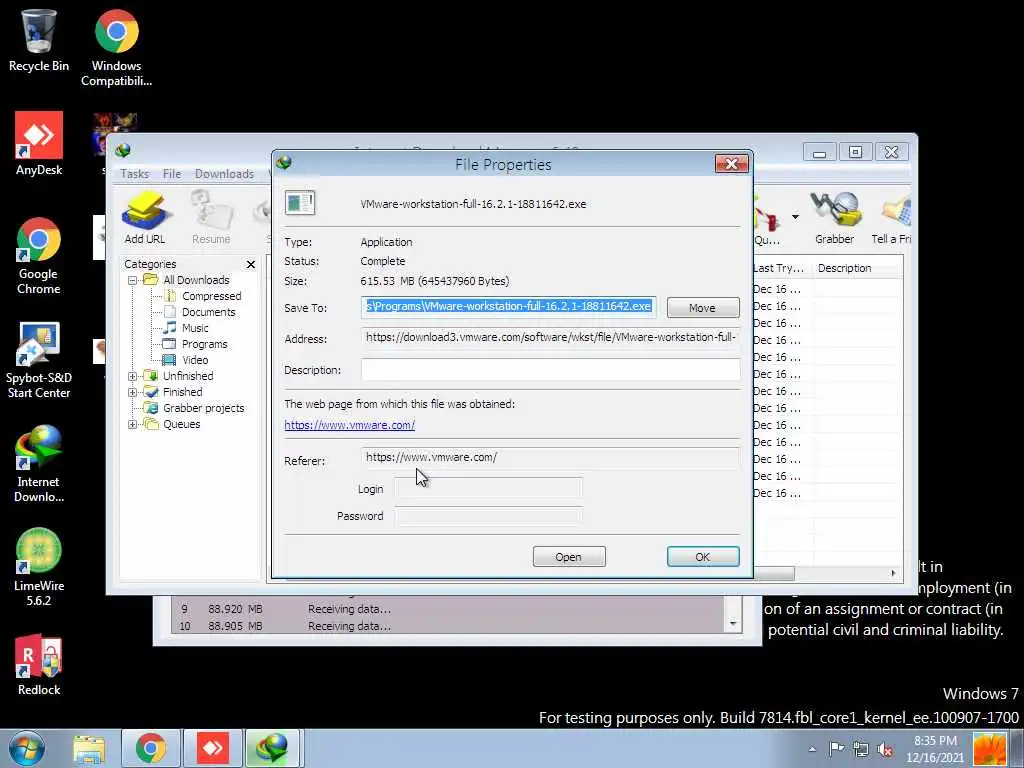This screenshot has width=1024, height=768.
Task: Expand the Queues category
Action: (x=133, y=424)
